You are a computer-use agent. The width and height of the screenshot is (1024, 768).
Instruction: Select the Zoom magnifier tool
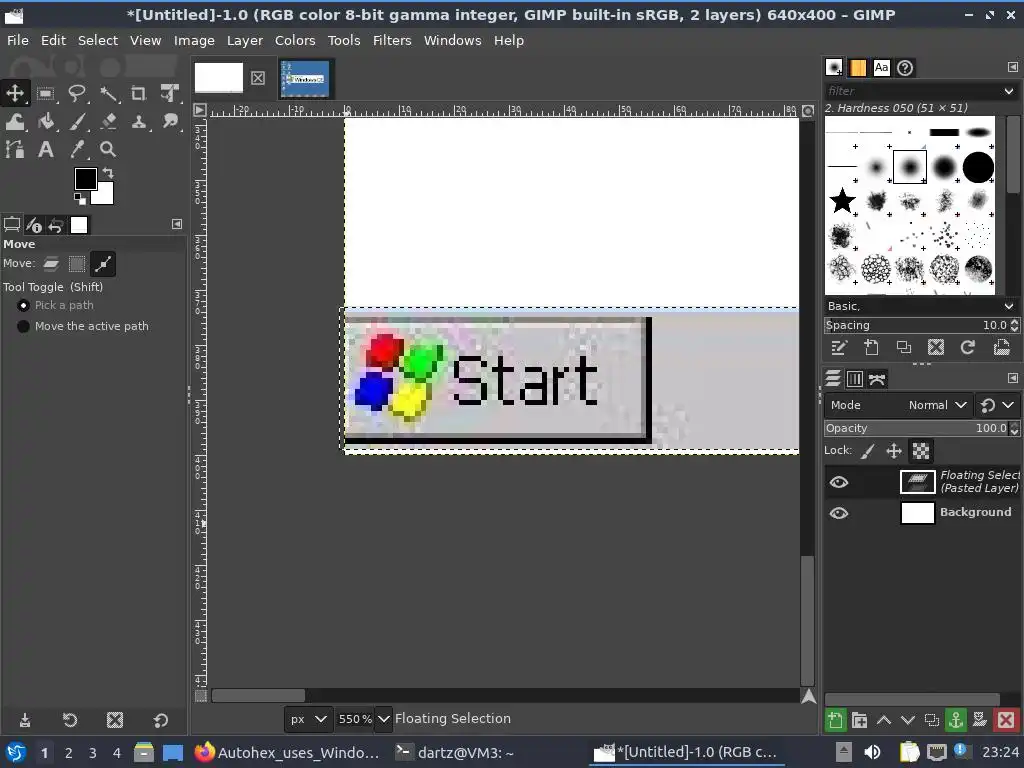[108, 150]
